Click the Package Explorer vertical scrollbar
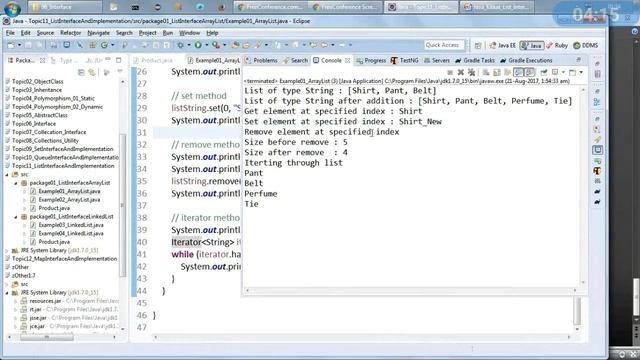This screenshot has width=640, height=360. pyautogui.click(x=122, y=204)
